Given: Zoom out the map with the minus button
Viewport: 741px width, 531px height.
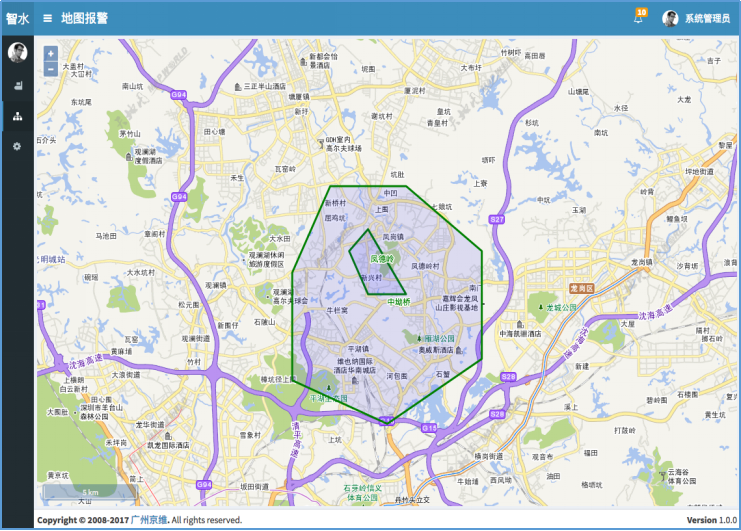Looking at the screenshot, I should [x=51, y=69].
